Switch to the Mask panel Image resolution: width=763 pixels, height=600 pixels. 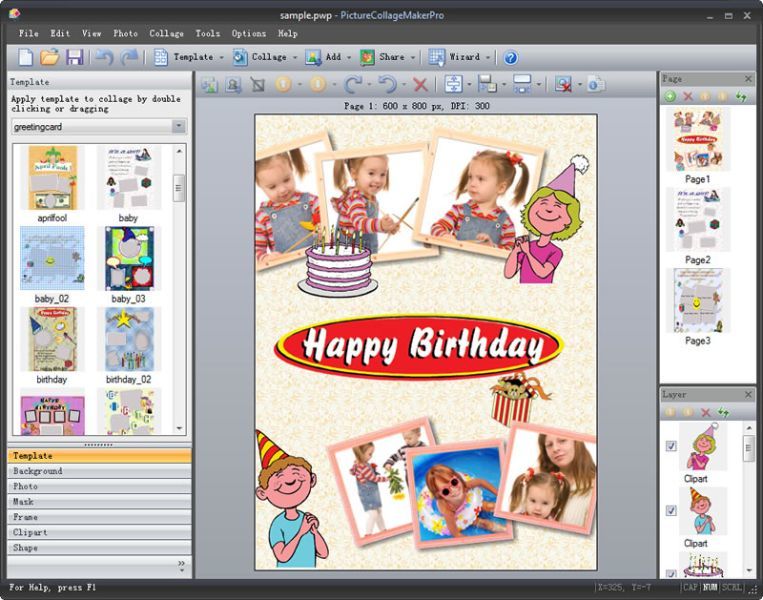pos(99,502)
